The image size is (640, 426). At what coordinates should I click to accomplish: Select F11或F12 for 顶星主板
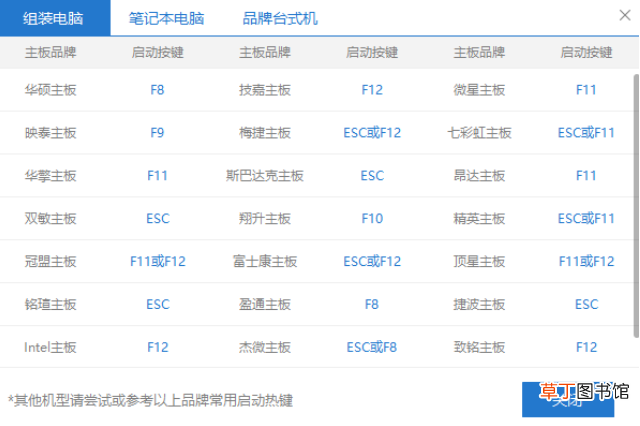click(x=586, y=261)
